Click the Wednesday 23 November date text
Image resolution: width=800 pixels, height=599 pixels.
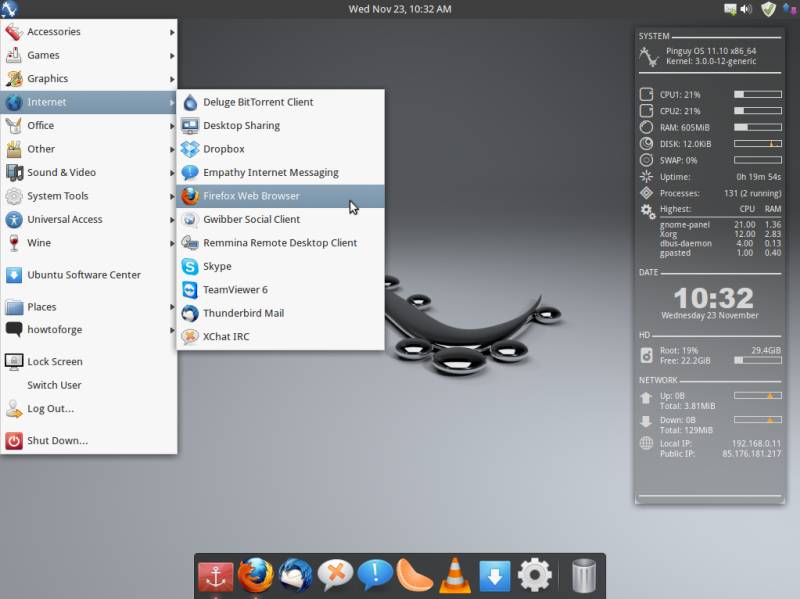[710, 315]
